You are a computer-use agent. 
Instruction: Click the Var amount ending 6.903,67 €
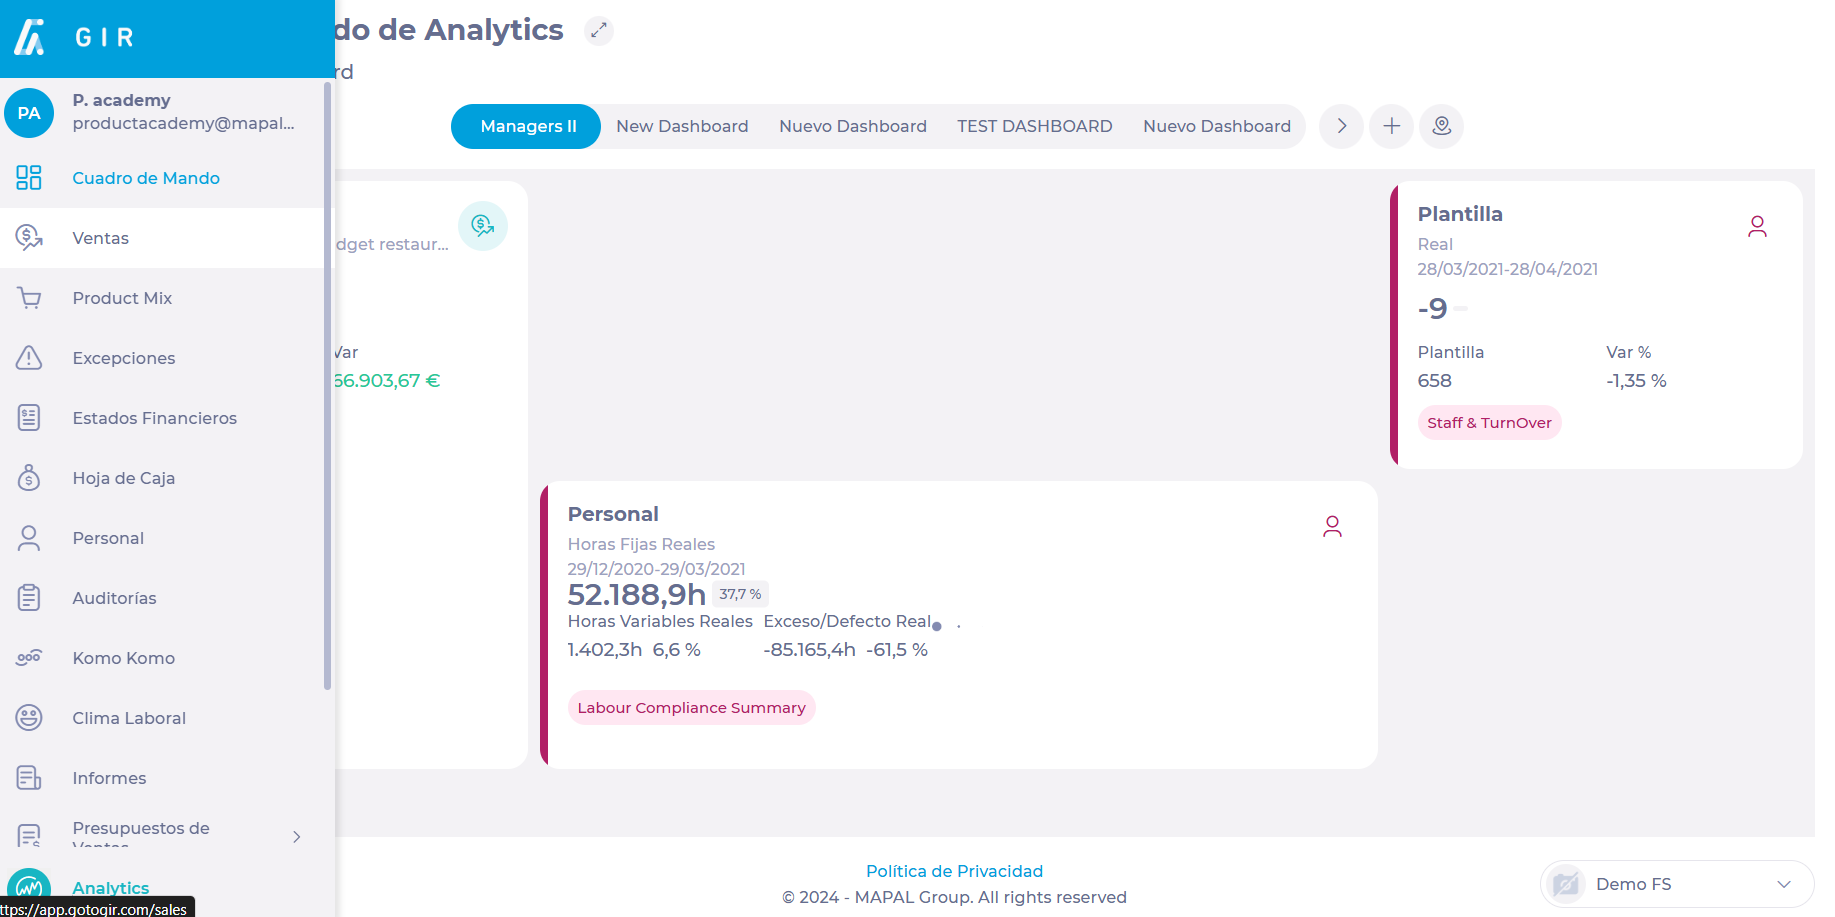point(388,381)
